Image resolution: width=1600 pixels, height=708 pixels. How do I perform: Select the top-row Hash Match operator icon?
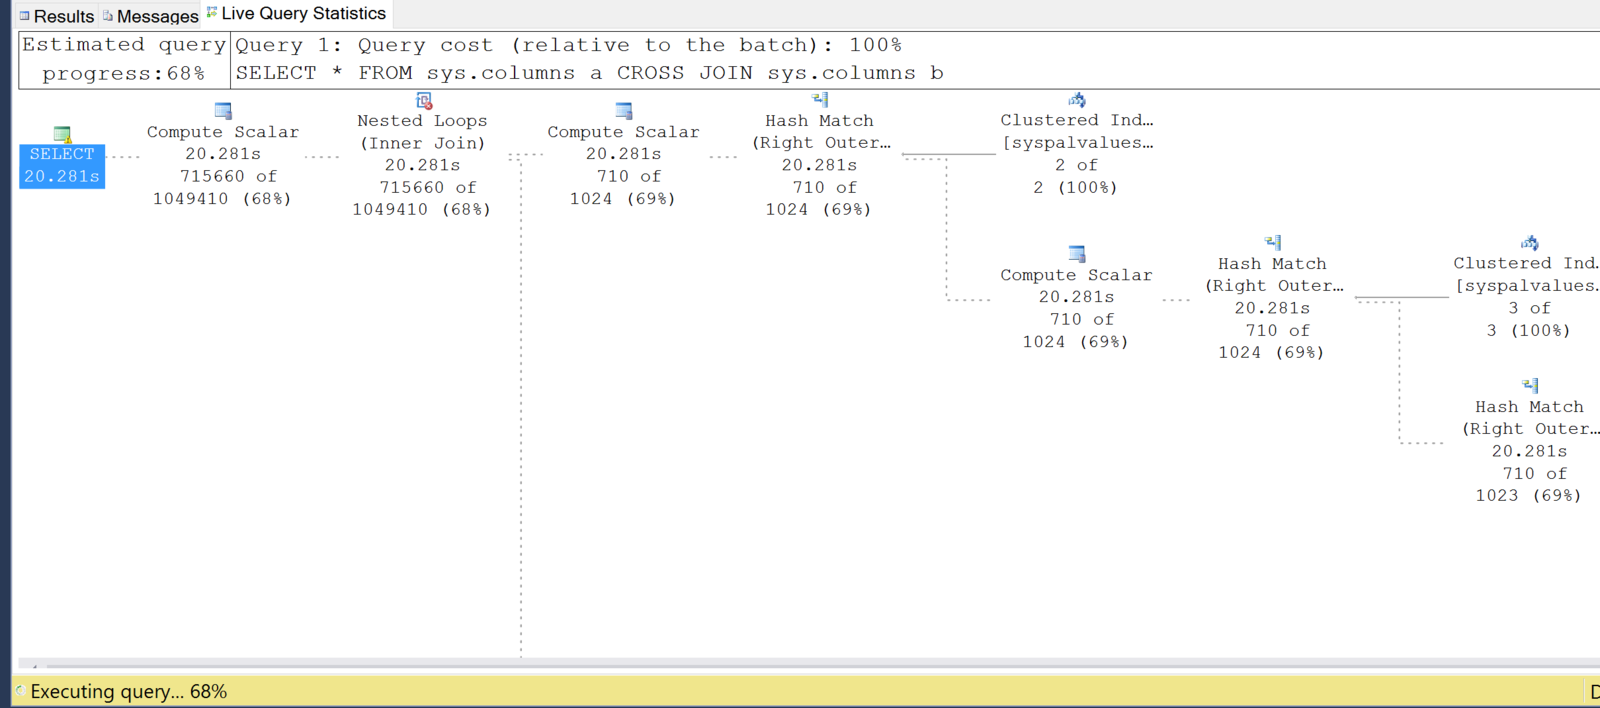pyautogui.click(x=820, y=100)
